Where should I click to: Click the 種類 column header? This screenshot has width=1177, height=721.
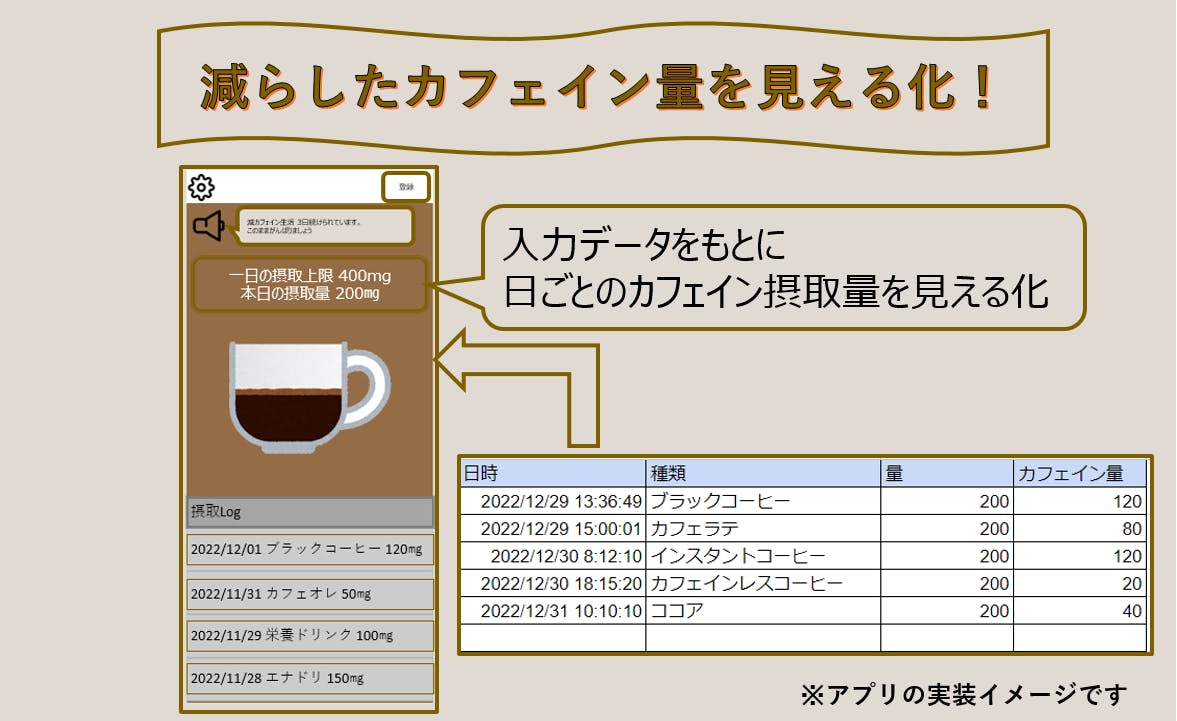tap(763, 474)
